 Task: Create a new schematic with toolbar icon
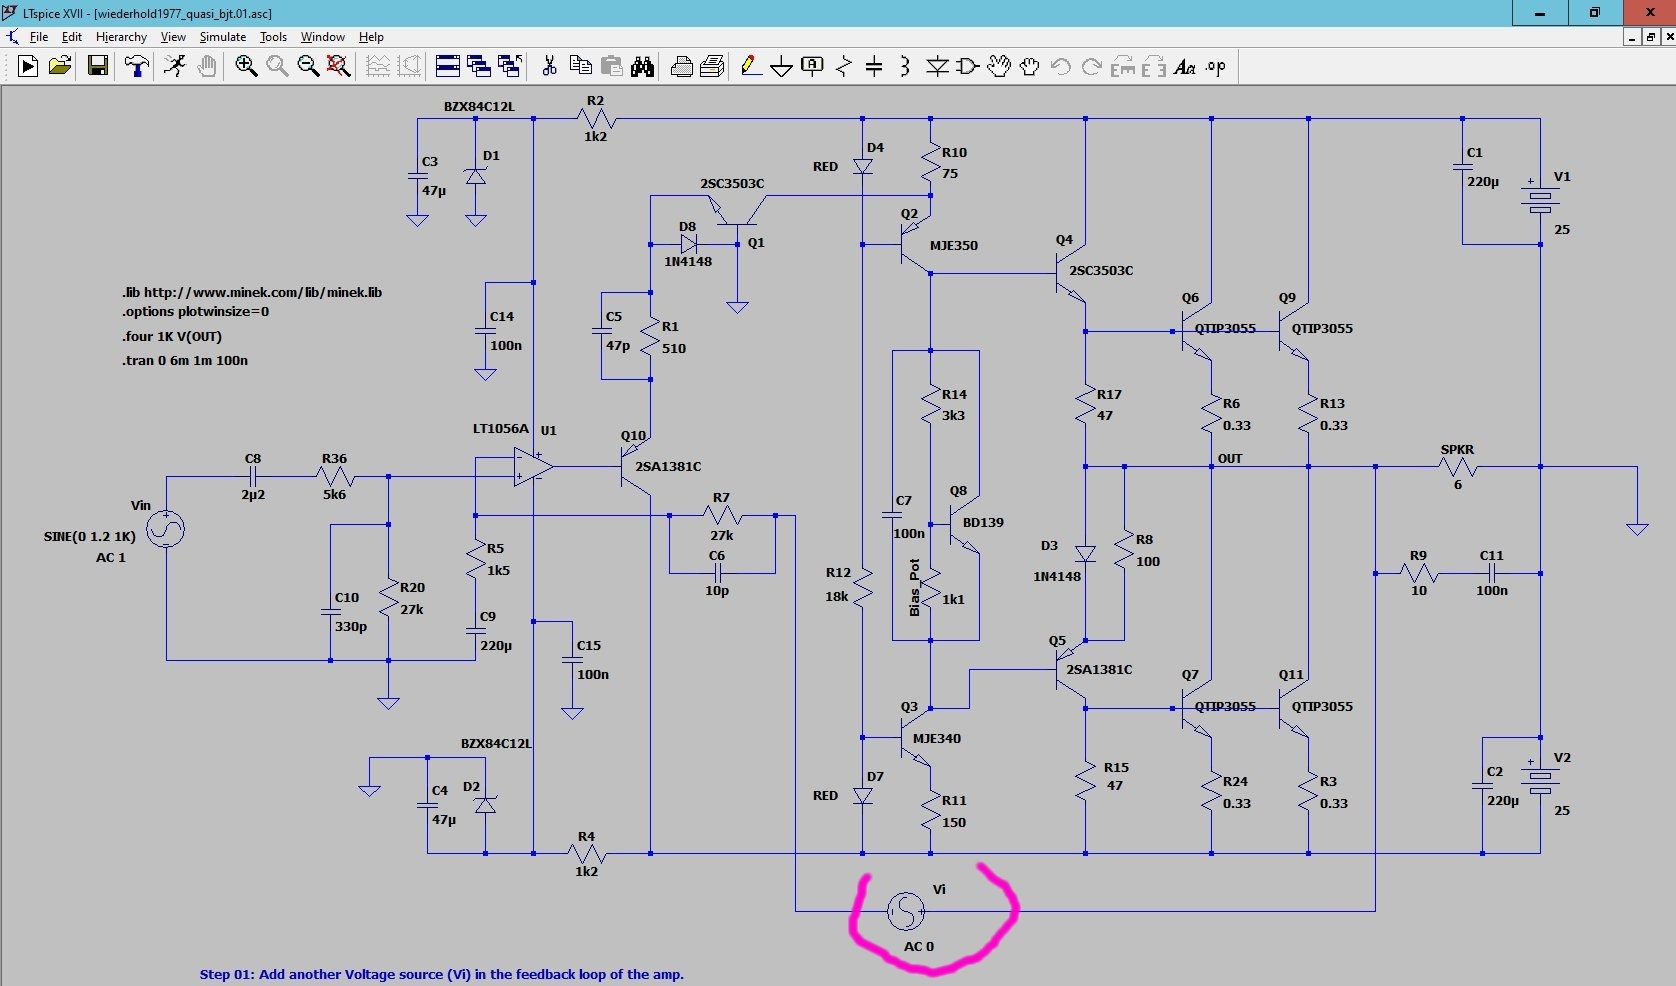tap(28, 66)
